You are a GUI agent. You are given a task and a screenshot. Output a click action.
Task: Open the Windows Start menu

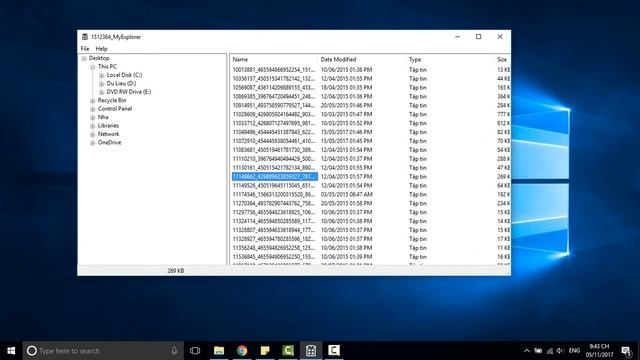tap(11, 351)
